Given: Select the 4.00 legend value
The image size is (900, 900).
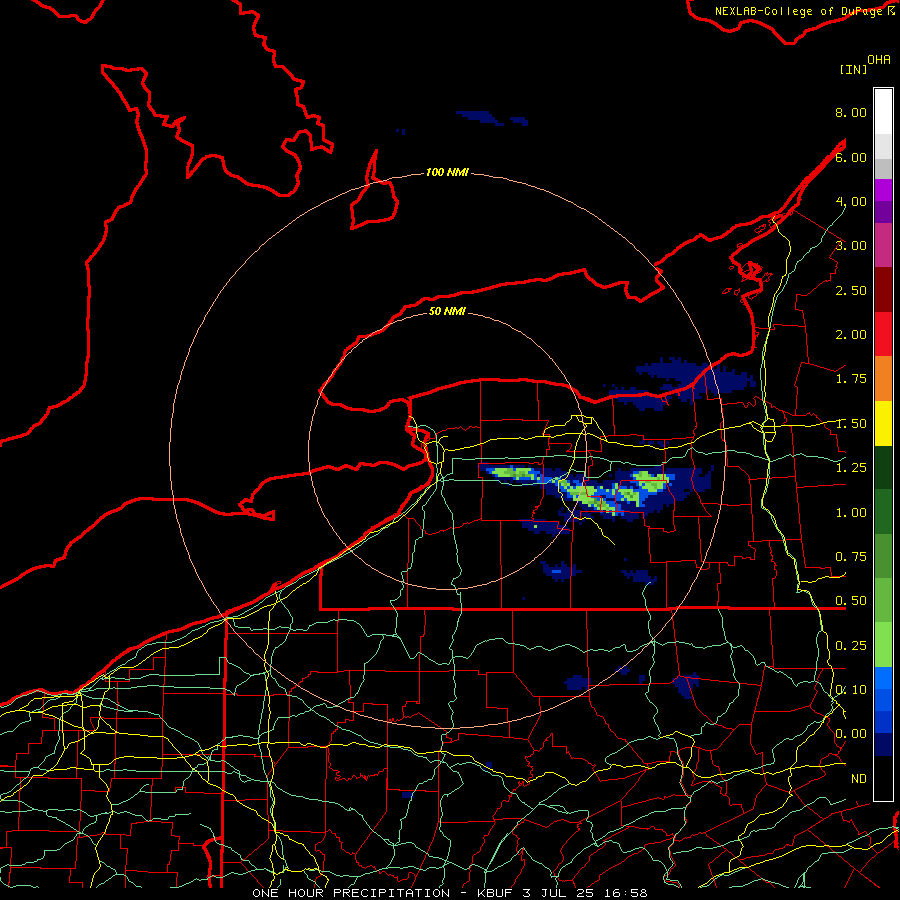Looking at the screenshot, I should tap(851, 201).
